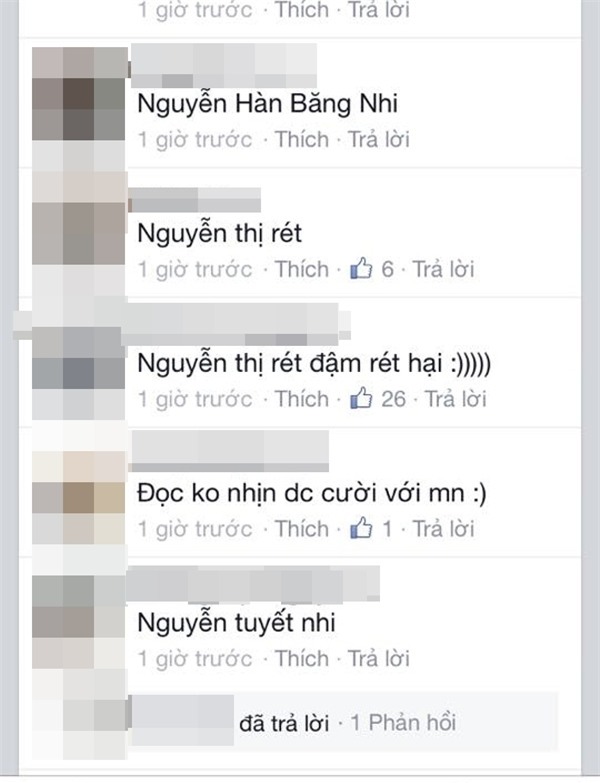600x783 pixels.
Task: Click Trả lời under 'Nguyễn Hàn Băng Nhi'
Action: pos(379,139)
